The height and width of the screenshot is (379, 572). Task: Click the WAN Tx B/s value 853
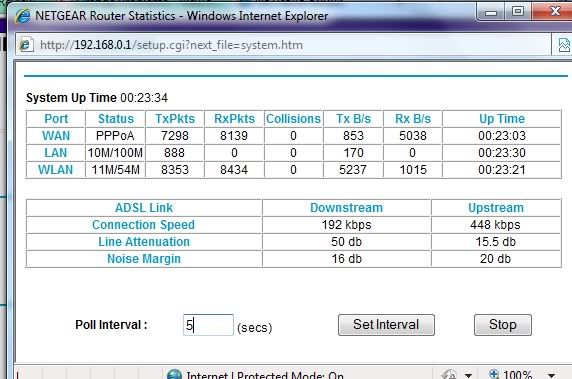pos(353,136)
